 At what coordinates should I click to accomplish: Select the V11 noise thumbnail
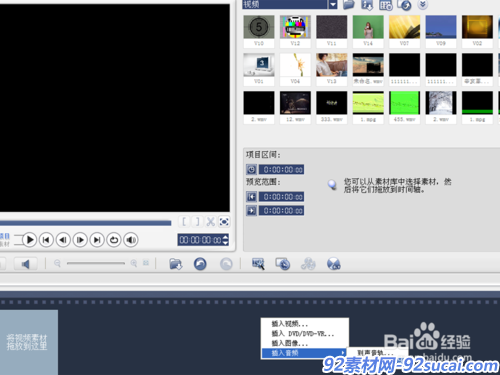pos(332,27)
